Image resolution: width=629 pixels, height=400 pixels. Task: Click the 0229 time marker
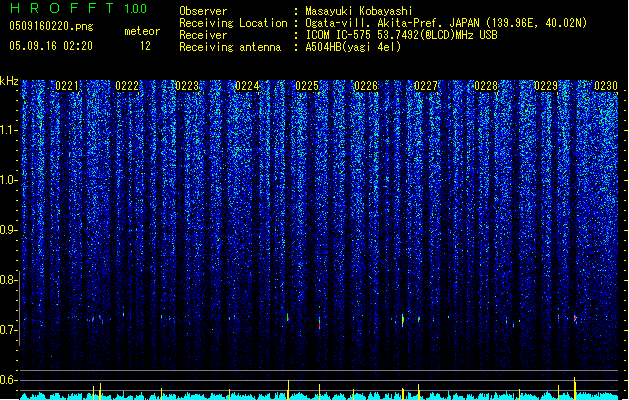coord(546,86)
